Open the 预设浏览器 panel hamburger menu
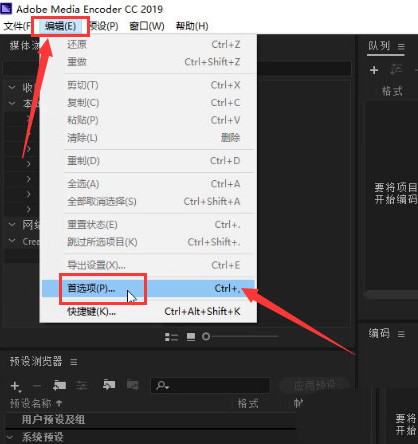The width and height of the screenshot is (418, 444). pyautogui.click(x=74, y=362)
